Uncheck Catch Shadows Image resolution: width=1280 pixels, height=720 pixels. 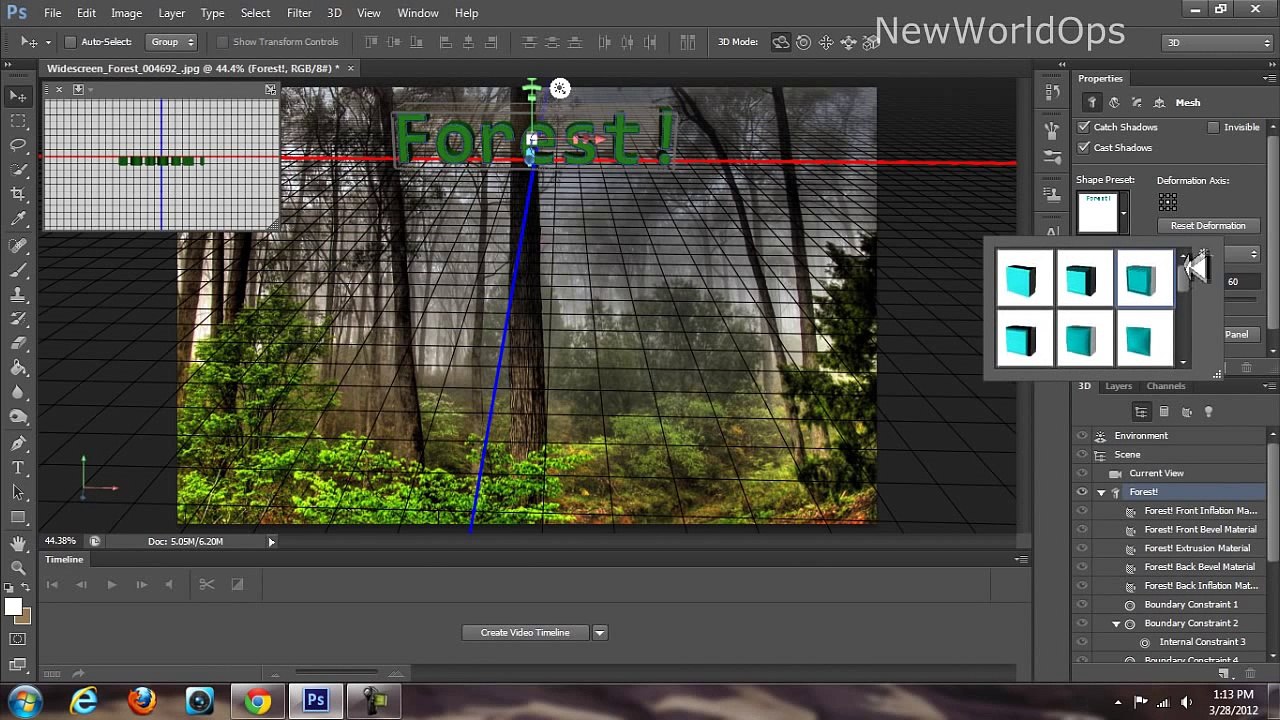click(x=1084, y=127)
